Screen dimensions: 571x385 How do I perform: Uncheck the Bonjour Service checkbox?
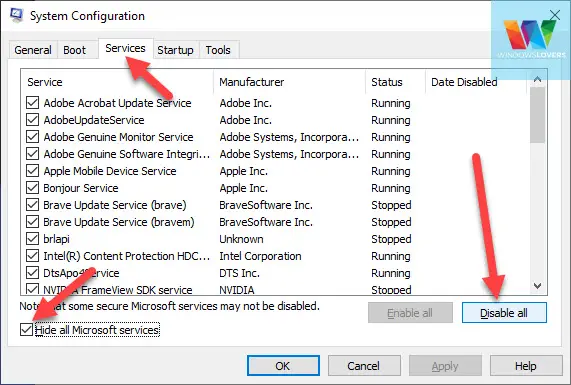[x=32, y=188]
